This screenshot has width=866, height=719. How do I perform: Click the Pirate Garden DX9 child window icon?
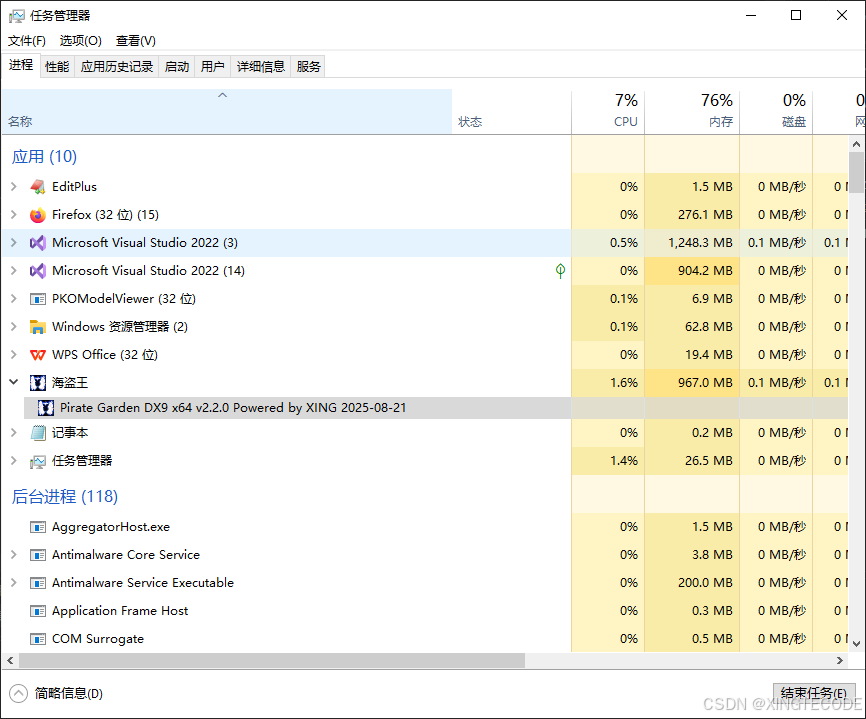(x=45, y=408)
